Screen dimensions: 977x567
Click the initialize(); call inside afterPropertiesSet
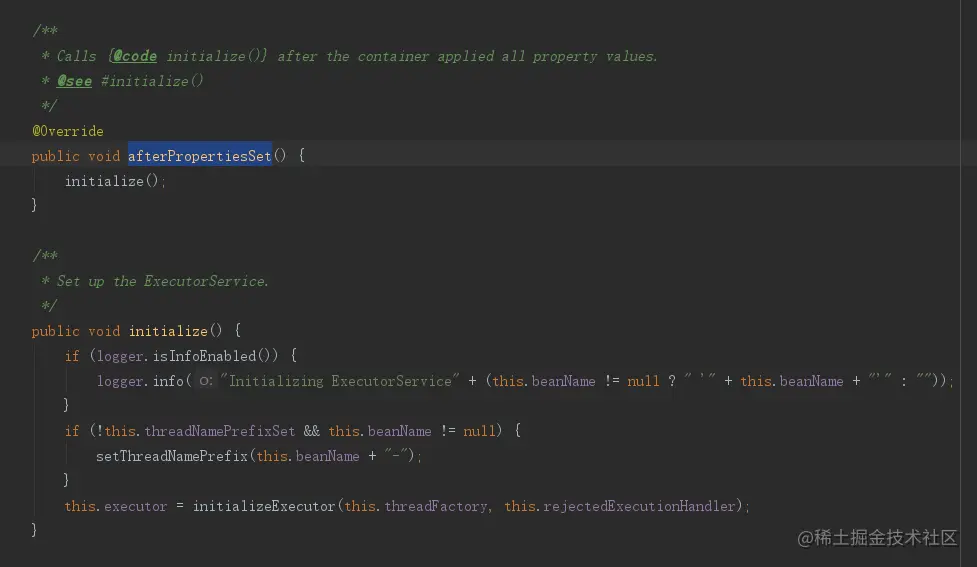point(115,181)
